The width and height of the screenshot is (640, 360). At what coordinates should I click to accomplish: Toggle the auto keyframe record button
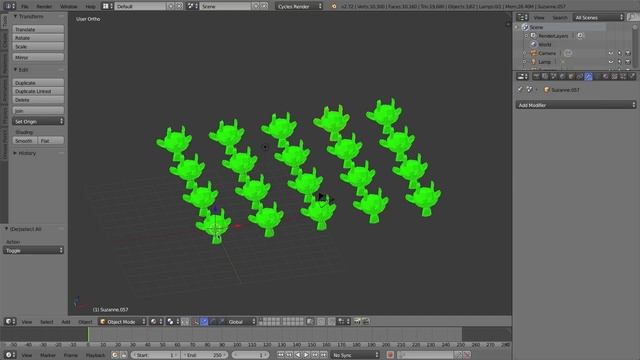(390, 355)
